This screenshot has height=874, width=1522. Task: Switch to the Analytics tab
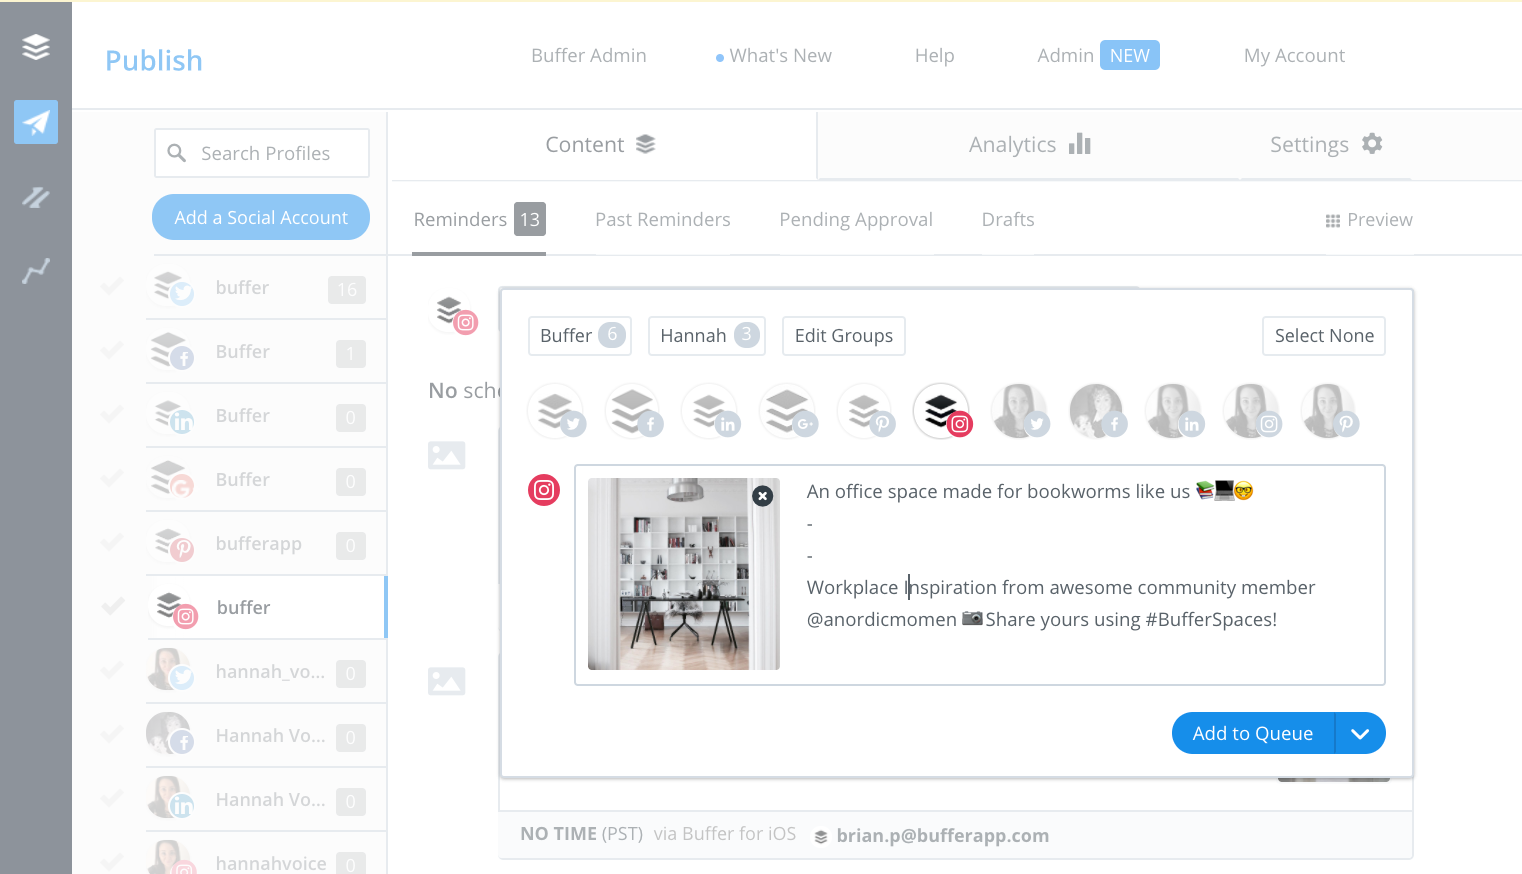pos(1029,144)
